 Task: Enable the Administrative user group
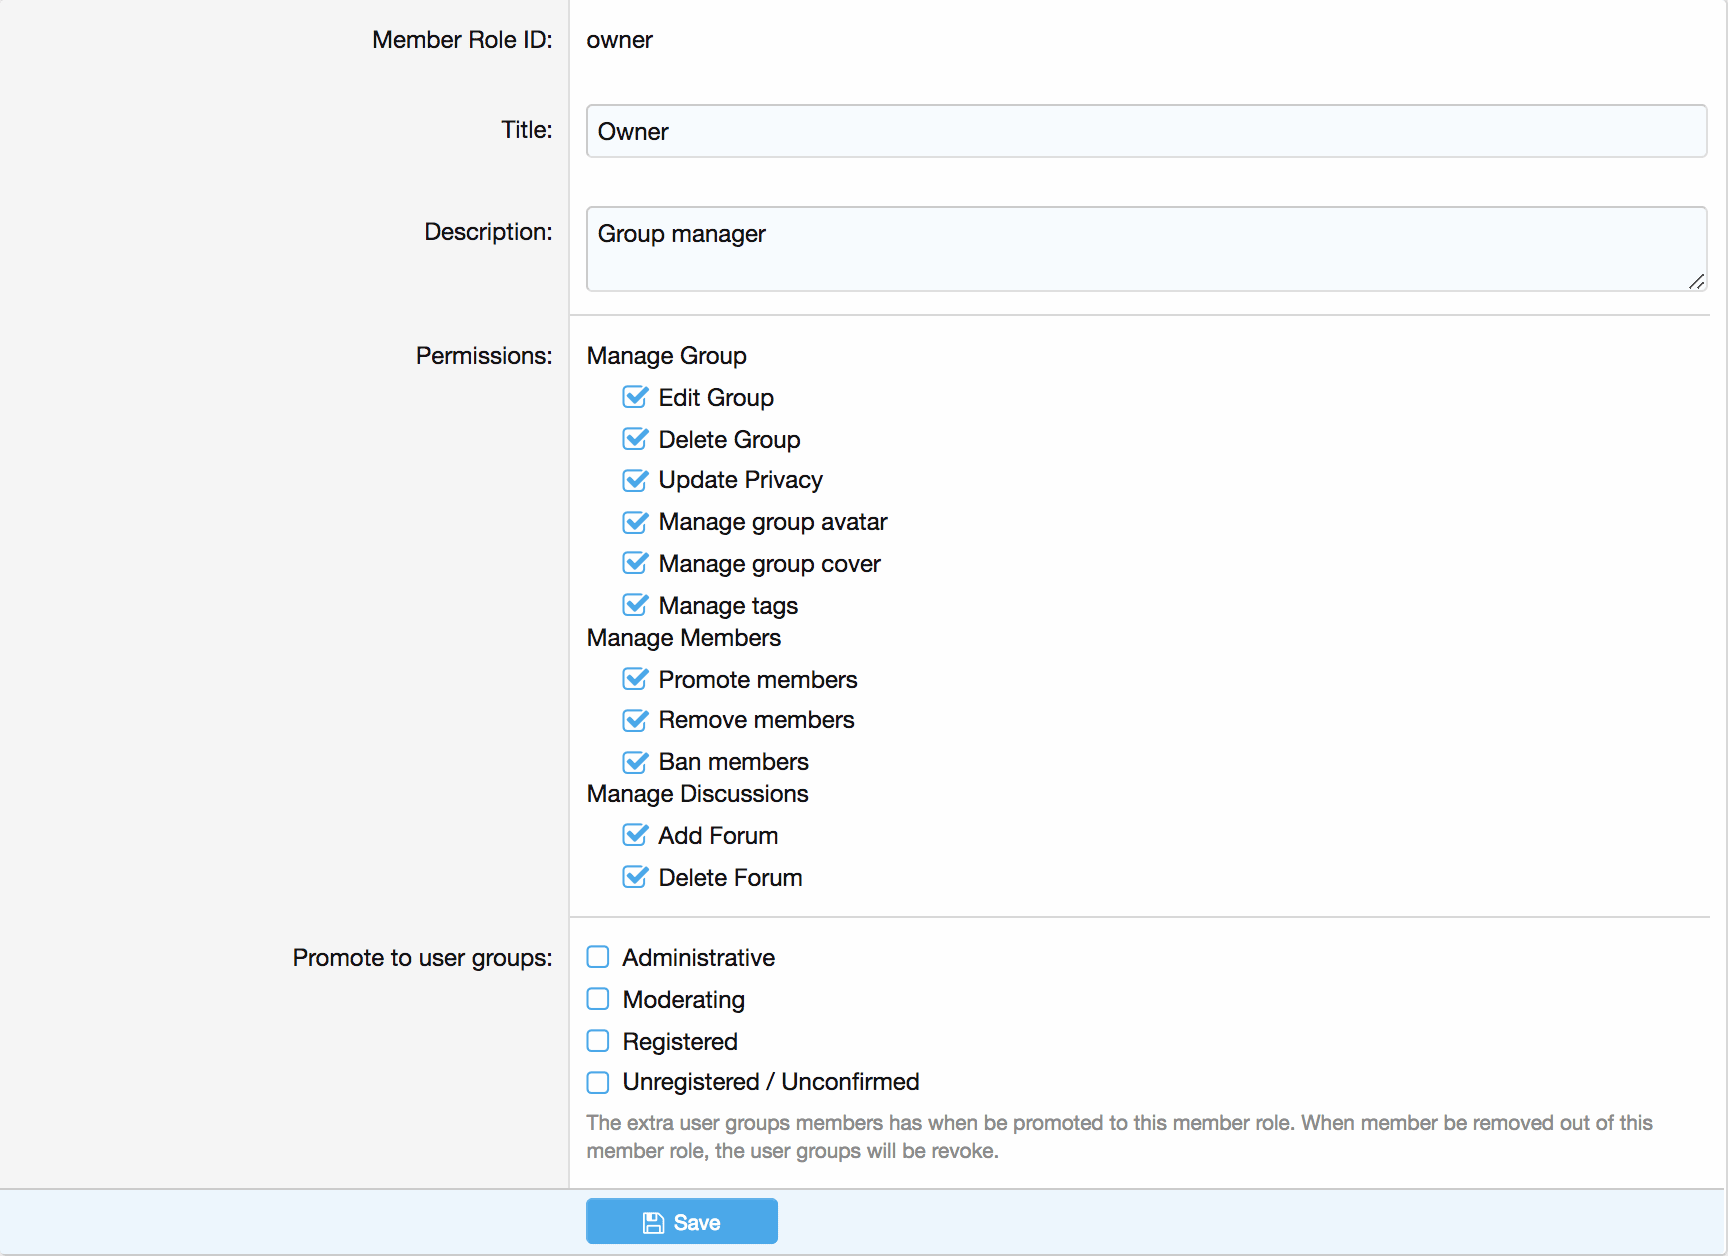click(x=598, y=958)
